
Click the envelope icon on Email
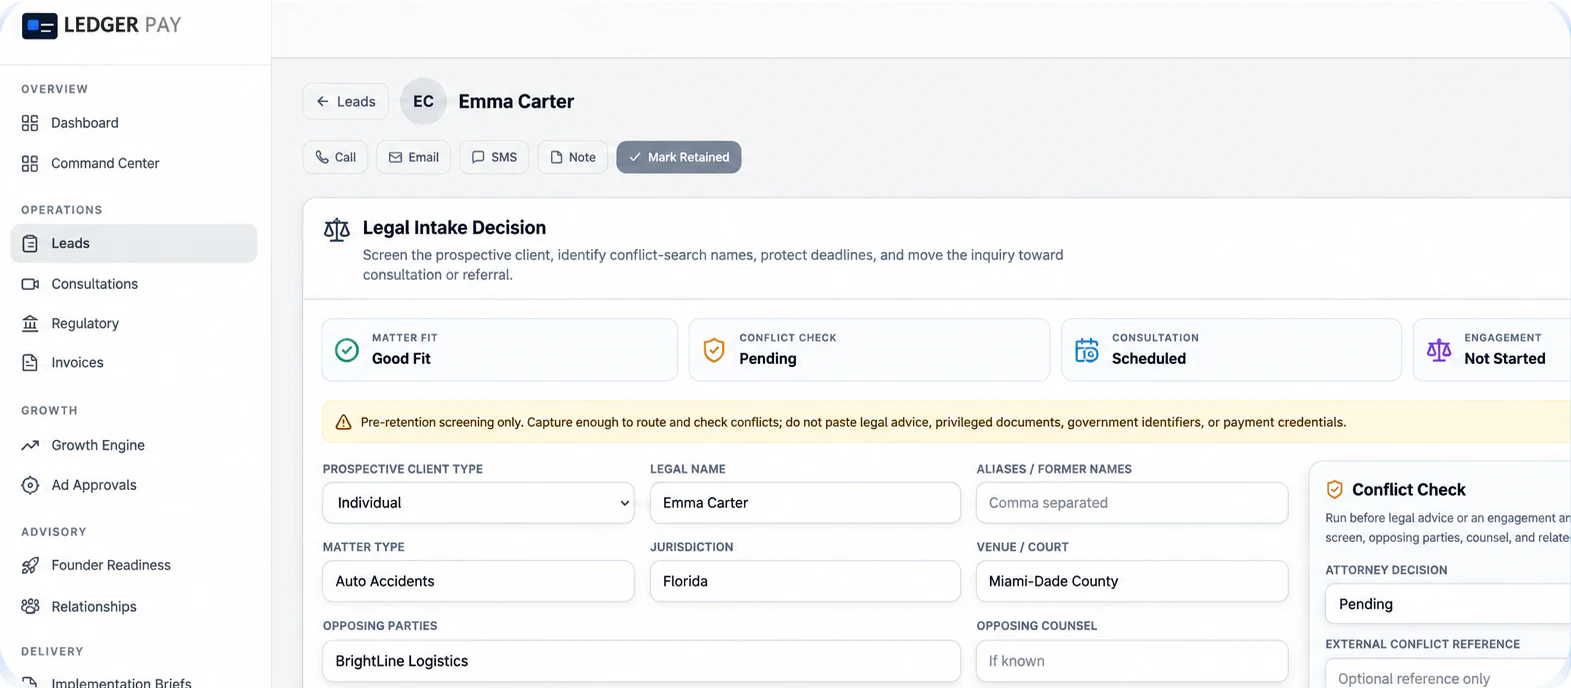[x=396, y=157]
